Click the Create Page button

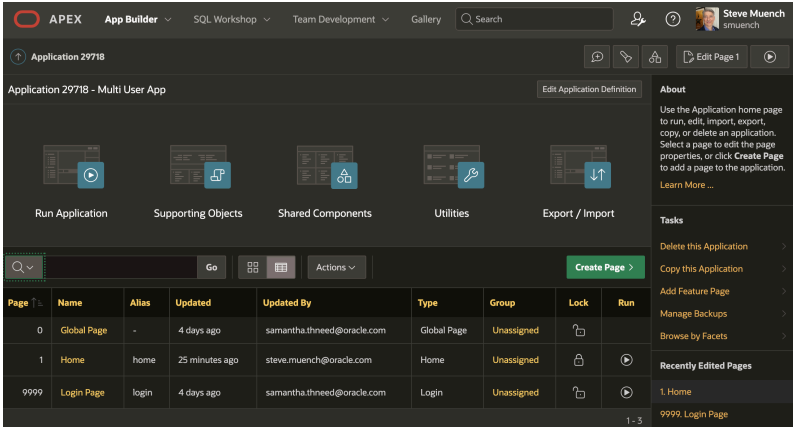(x=605, y=267)
